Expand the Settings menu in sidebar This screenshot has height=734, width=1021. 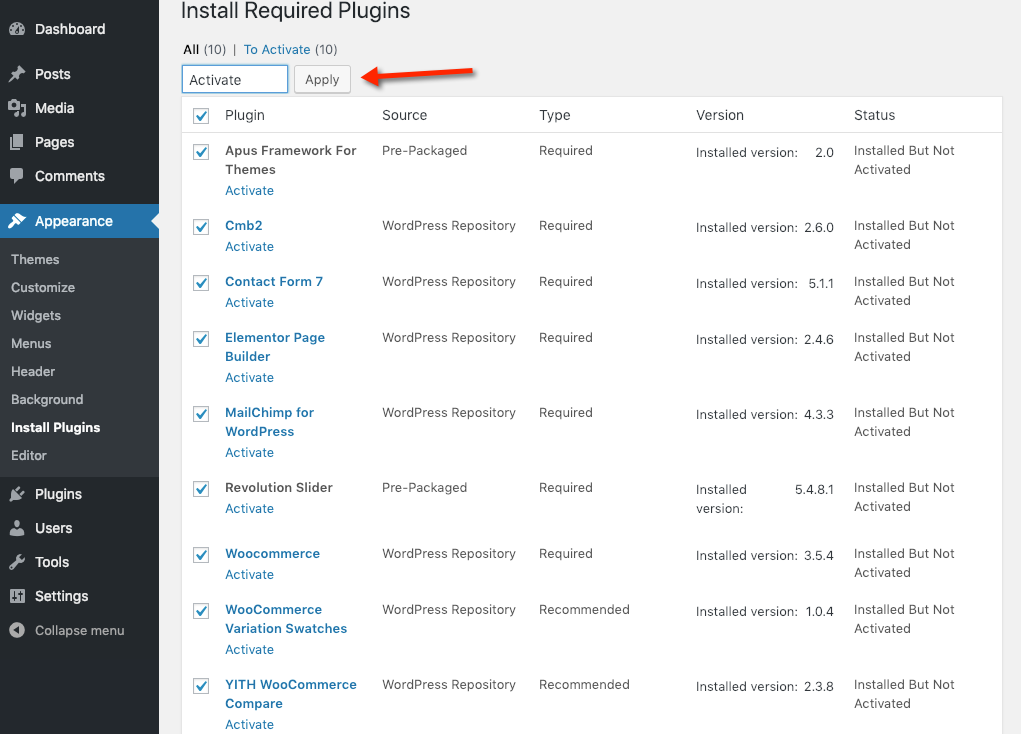click(61, 596)
